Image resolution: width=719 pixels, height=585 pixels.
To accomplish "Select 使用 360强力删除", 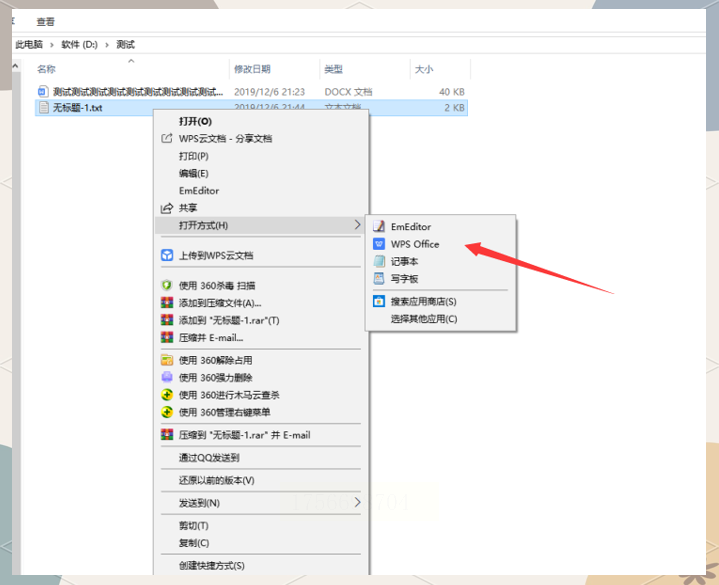I will click(x=216, y=378).
